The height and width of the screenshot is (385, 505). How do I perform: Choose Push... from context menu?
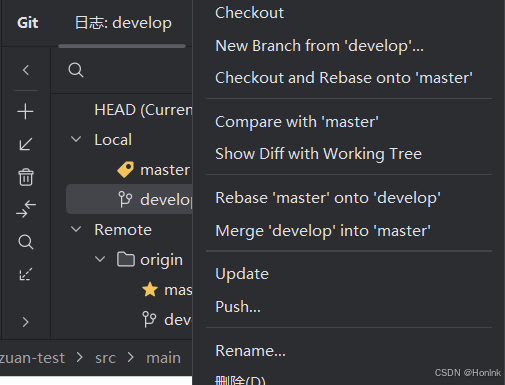(238, 307)
